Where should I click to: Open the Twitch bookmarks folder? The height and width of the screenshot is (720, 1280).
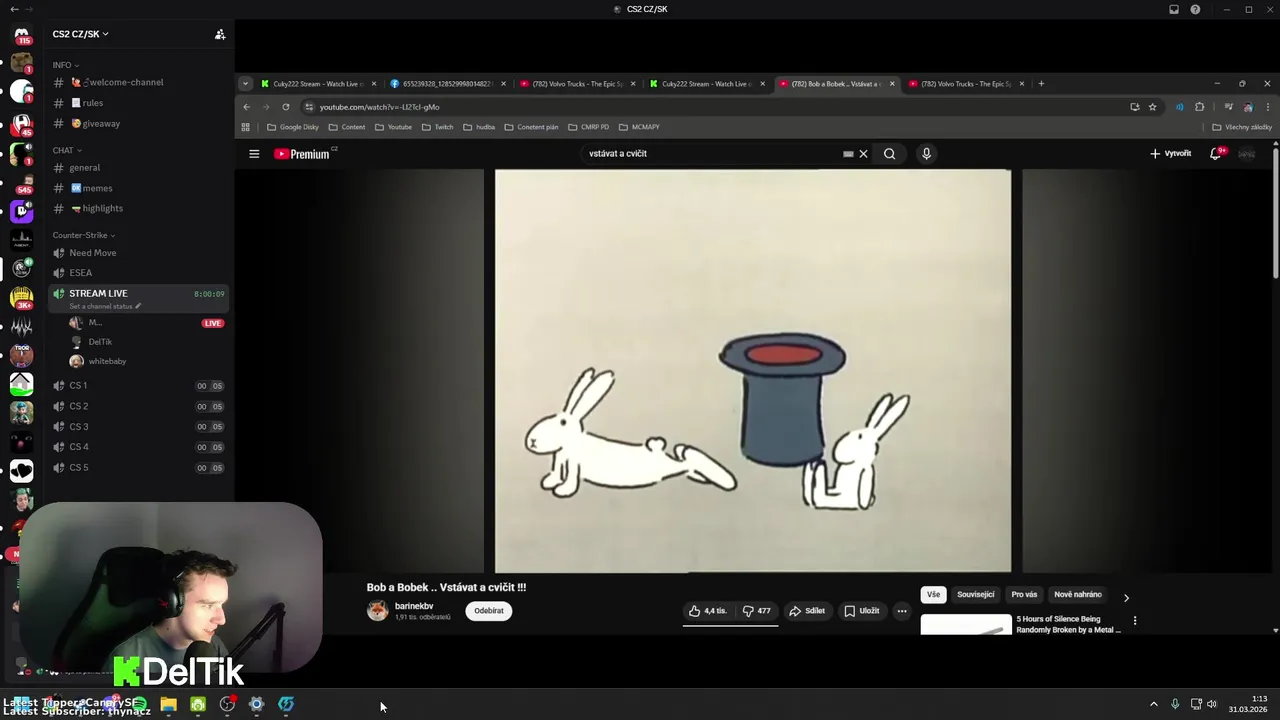click(438, 127)
